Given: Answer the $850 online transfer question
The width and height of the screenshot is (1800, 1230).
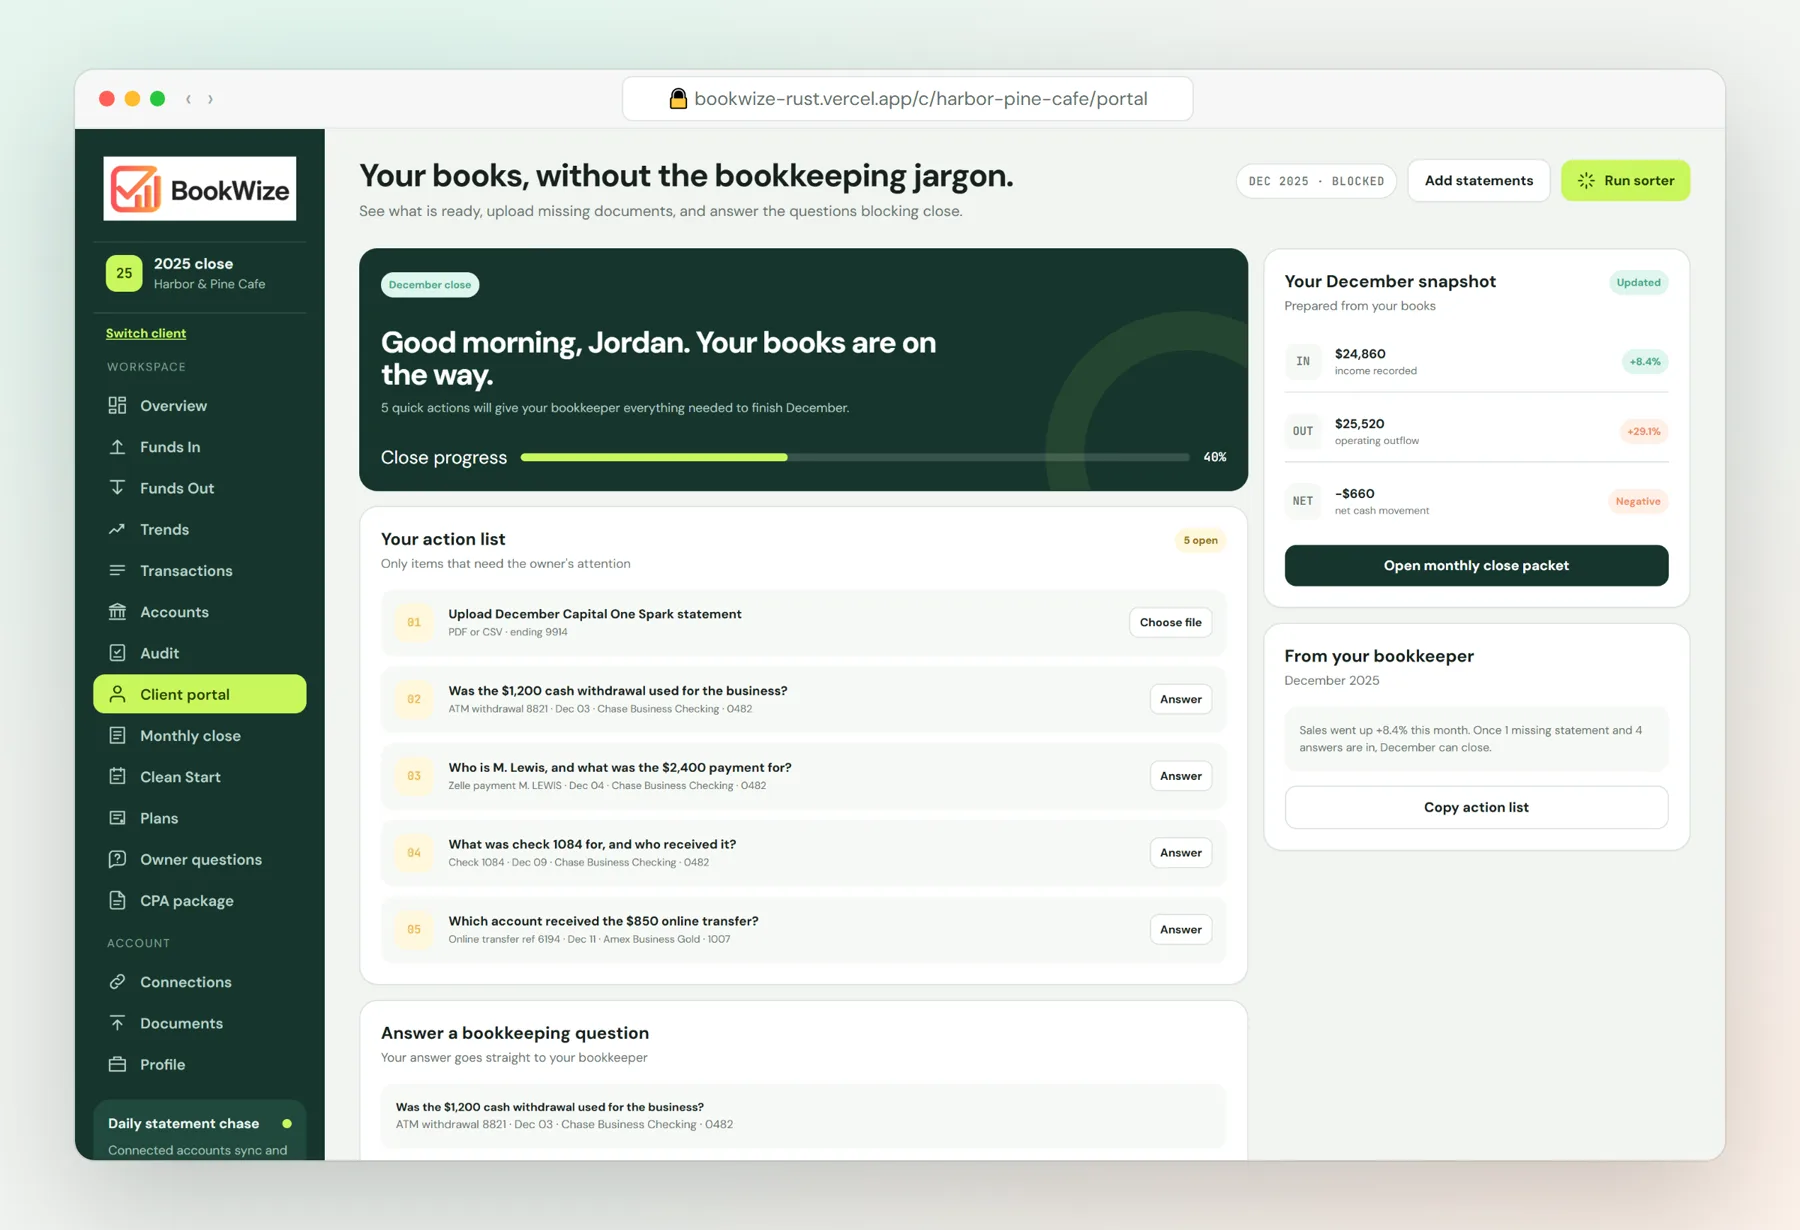Looking at the screenshot, I should pos(1180,929).
